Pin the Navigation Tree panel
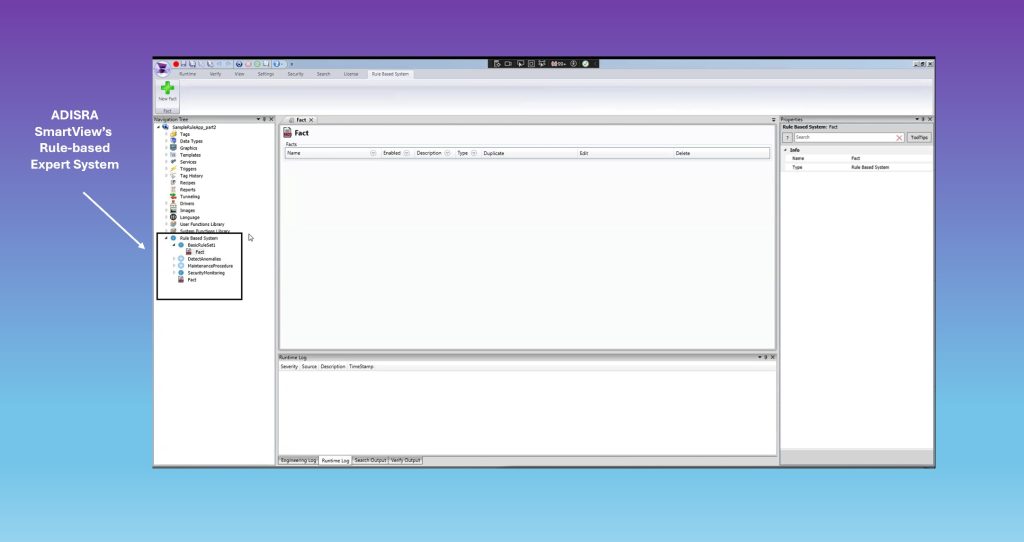This screenshot has height=542, width=1024. click(264, 120)
